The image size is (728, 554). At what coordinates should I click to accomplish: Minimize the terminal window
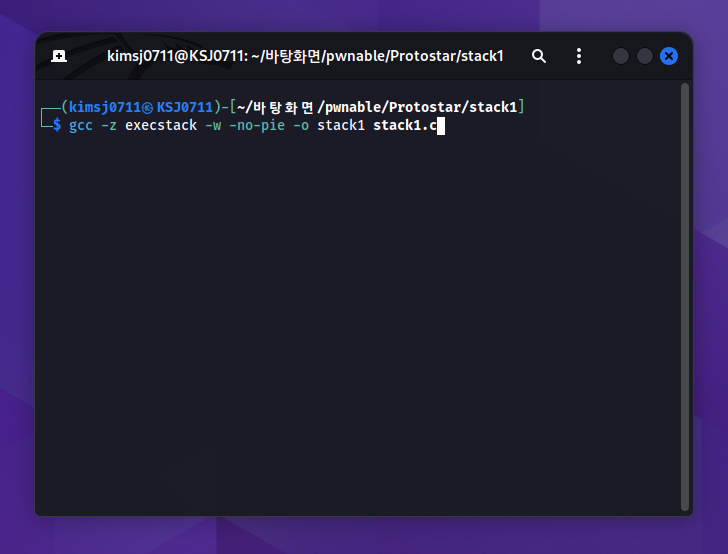(621, 56)
